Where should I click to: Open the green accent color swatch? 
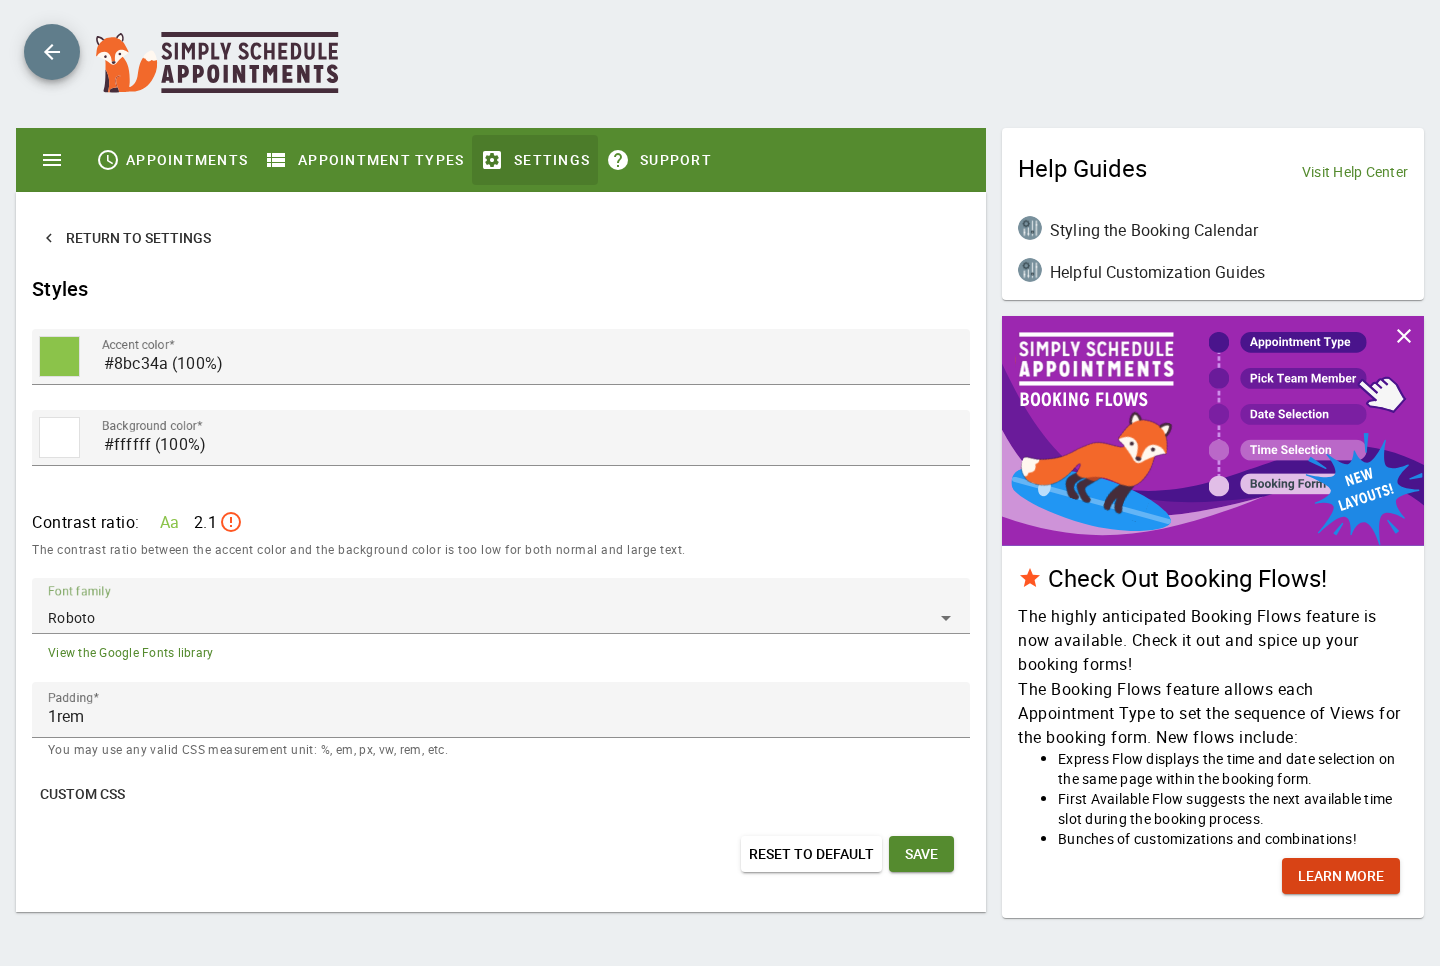(60, 357)
